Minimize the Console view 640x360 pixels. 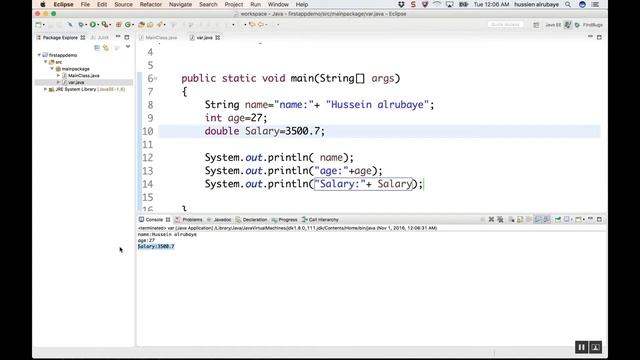(x=590, y=219)
